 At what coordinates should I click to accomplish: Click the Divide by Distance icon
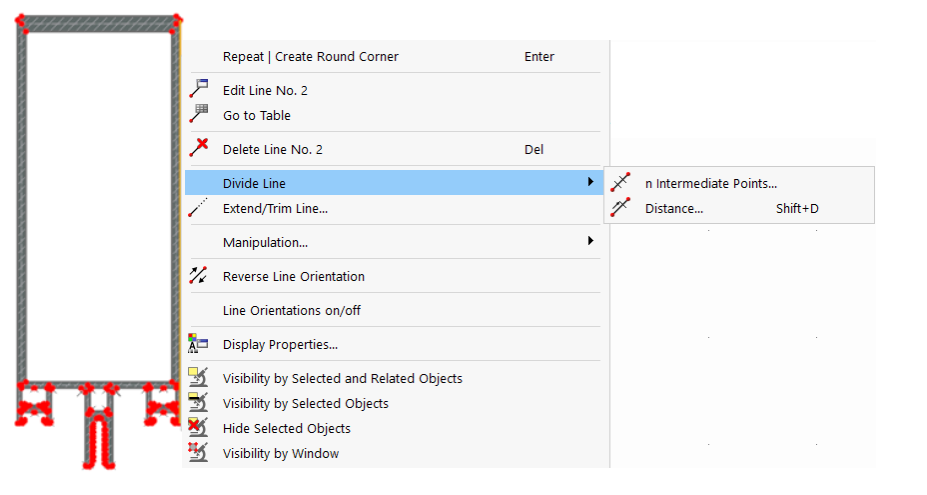621,208
